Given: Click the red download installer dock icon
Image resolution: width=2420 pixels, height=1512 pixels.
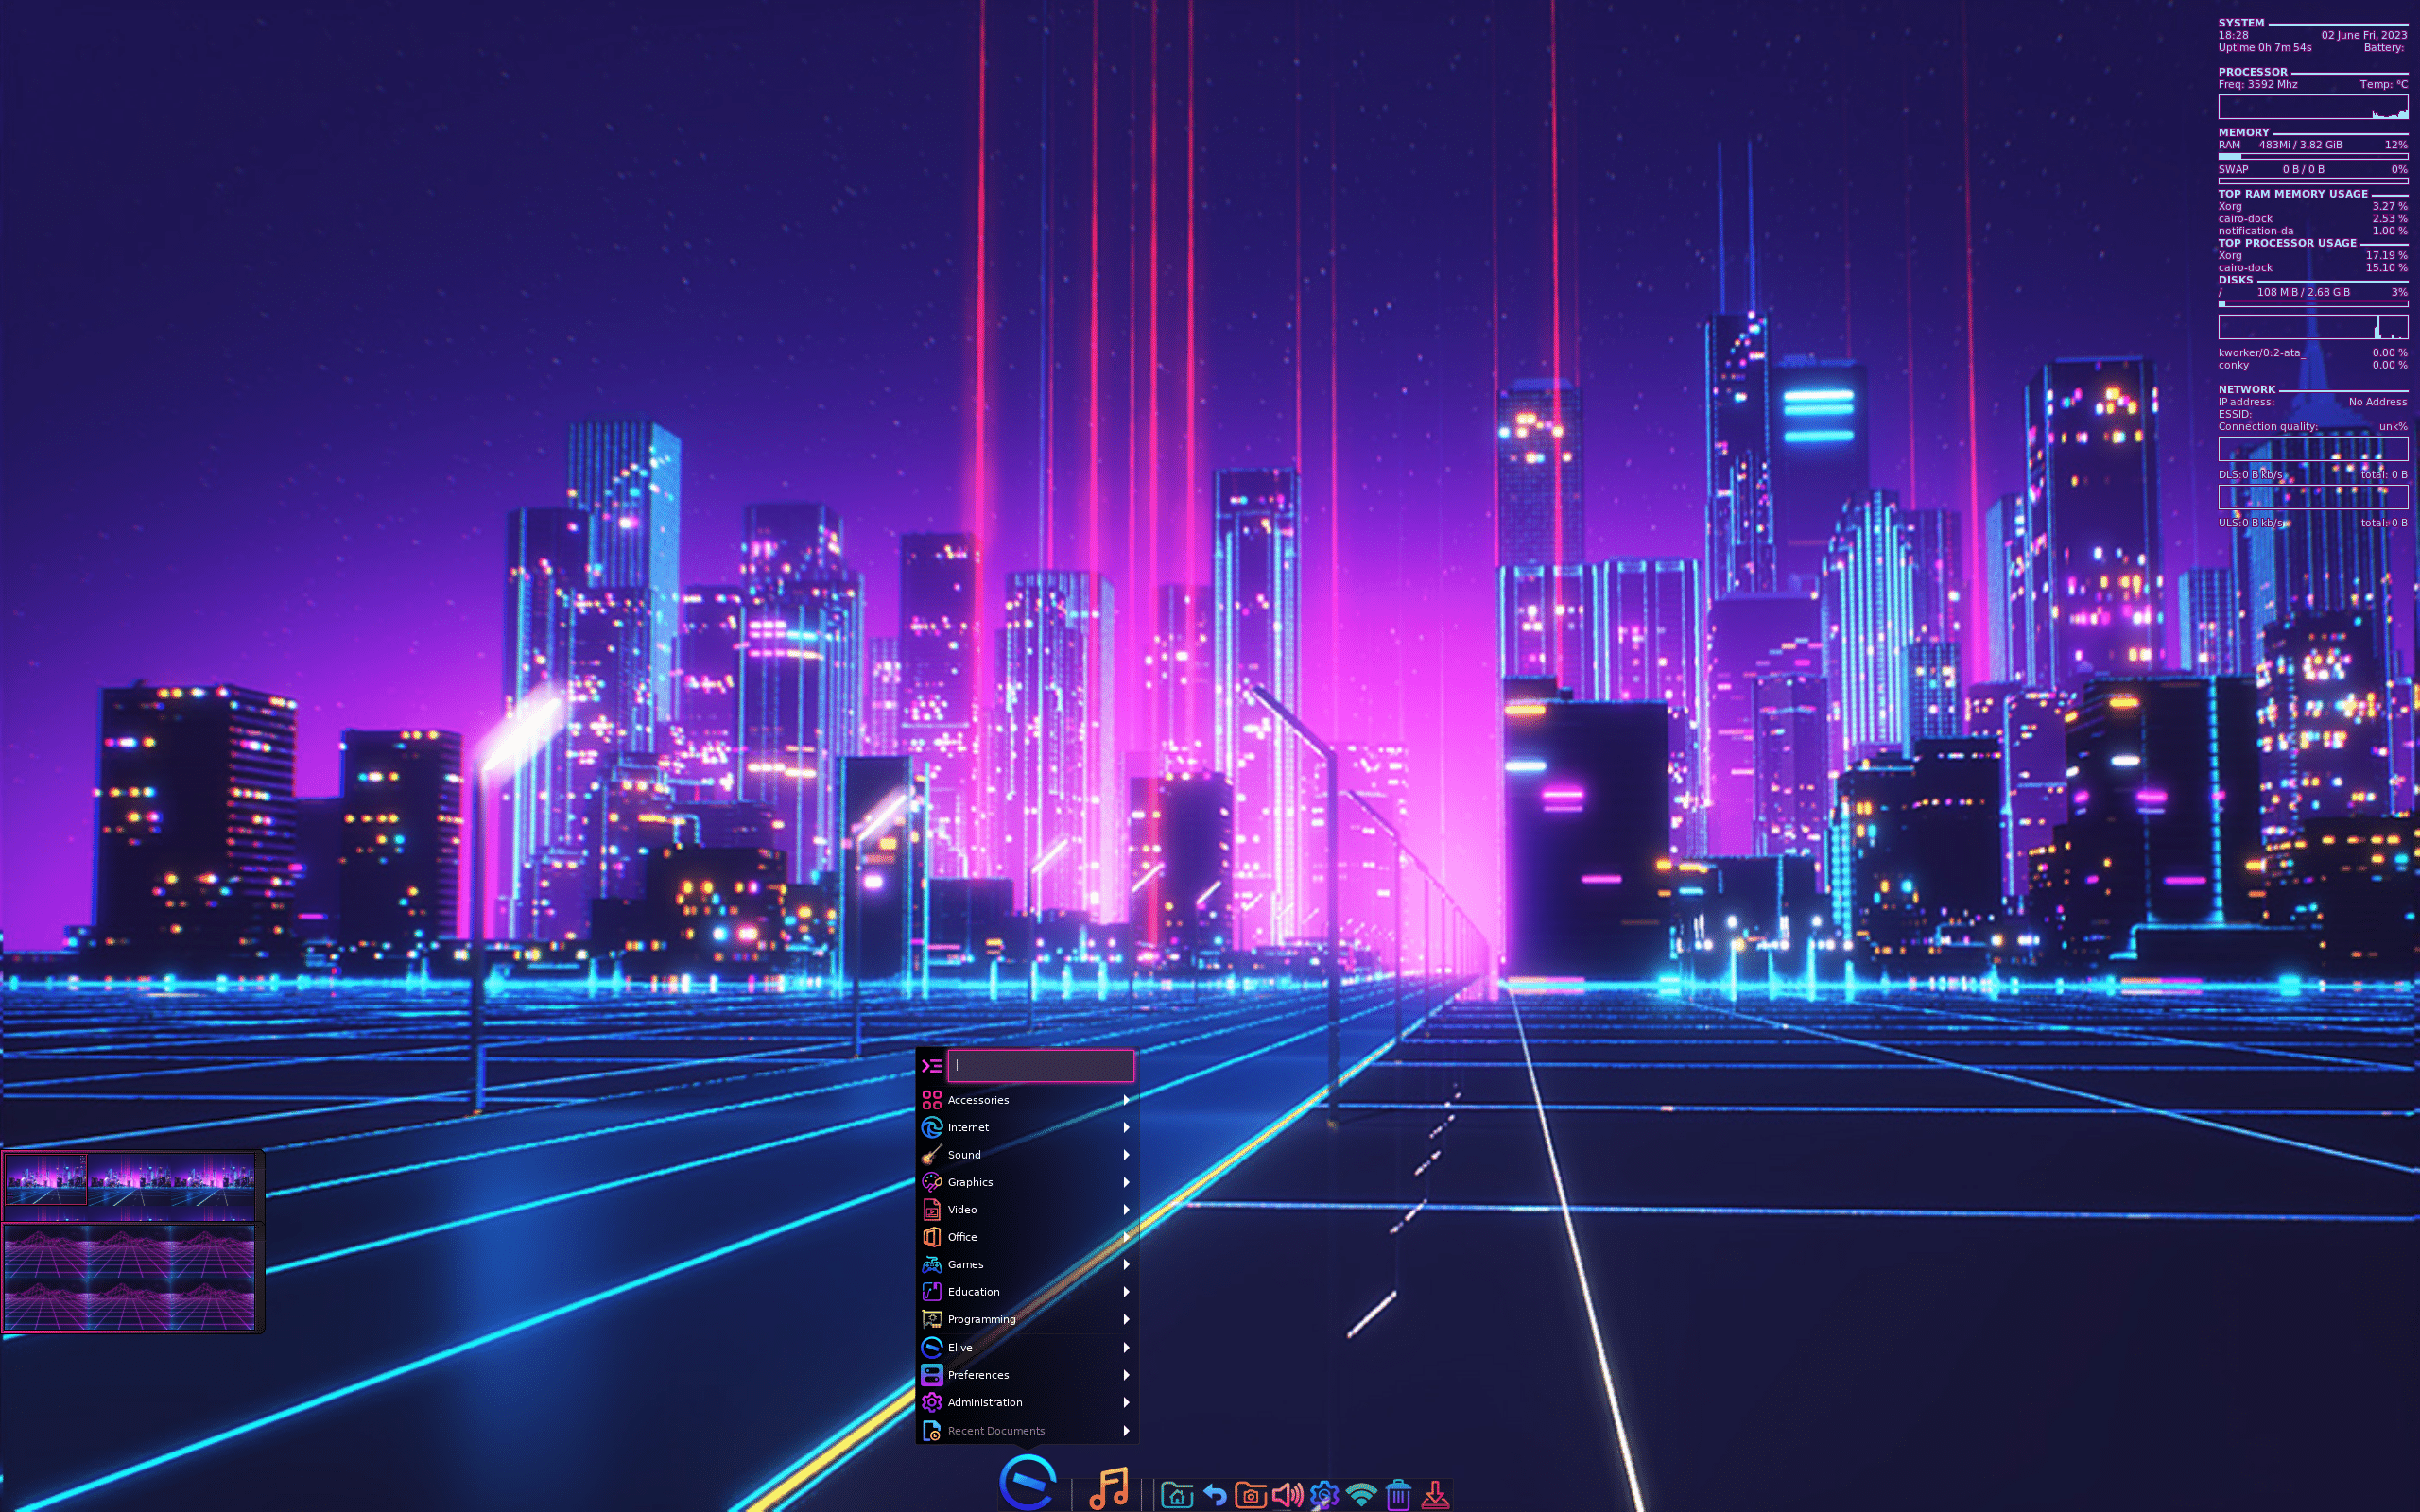Looking at the screenshot, I should 1435,1495.
